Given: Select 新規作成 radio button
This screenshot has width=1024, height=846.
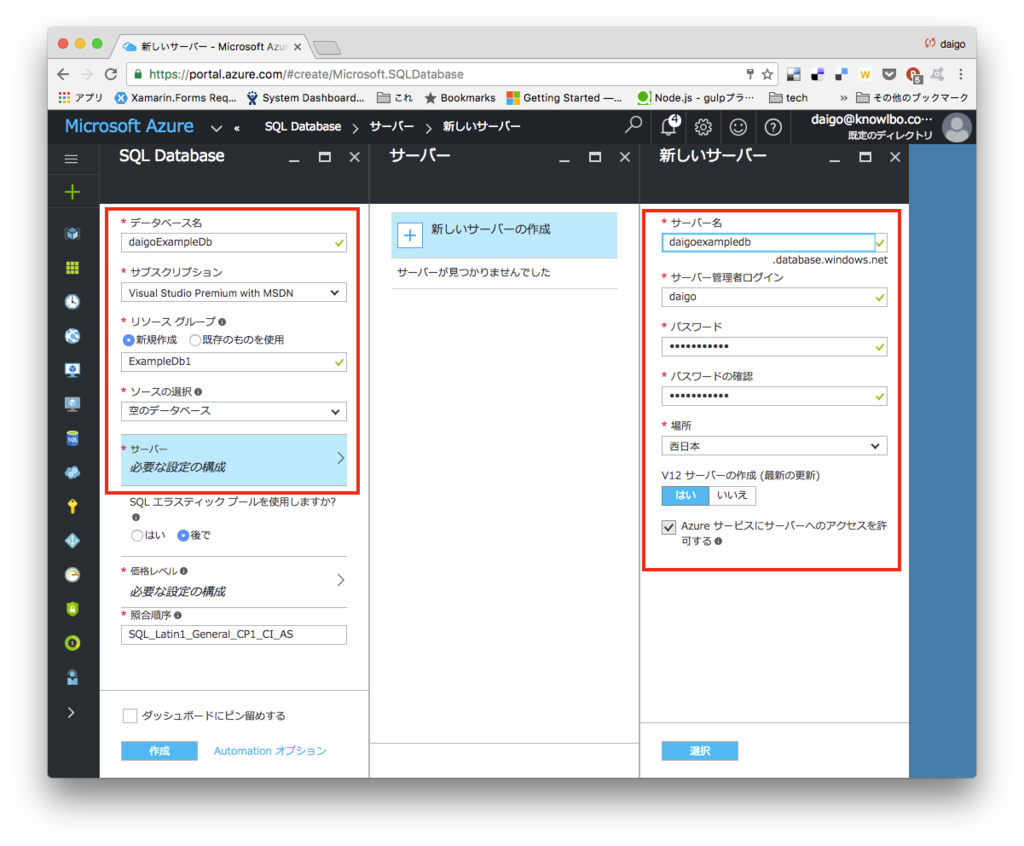Looking at the screenshot, I should (x=129, y=340).
